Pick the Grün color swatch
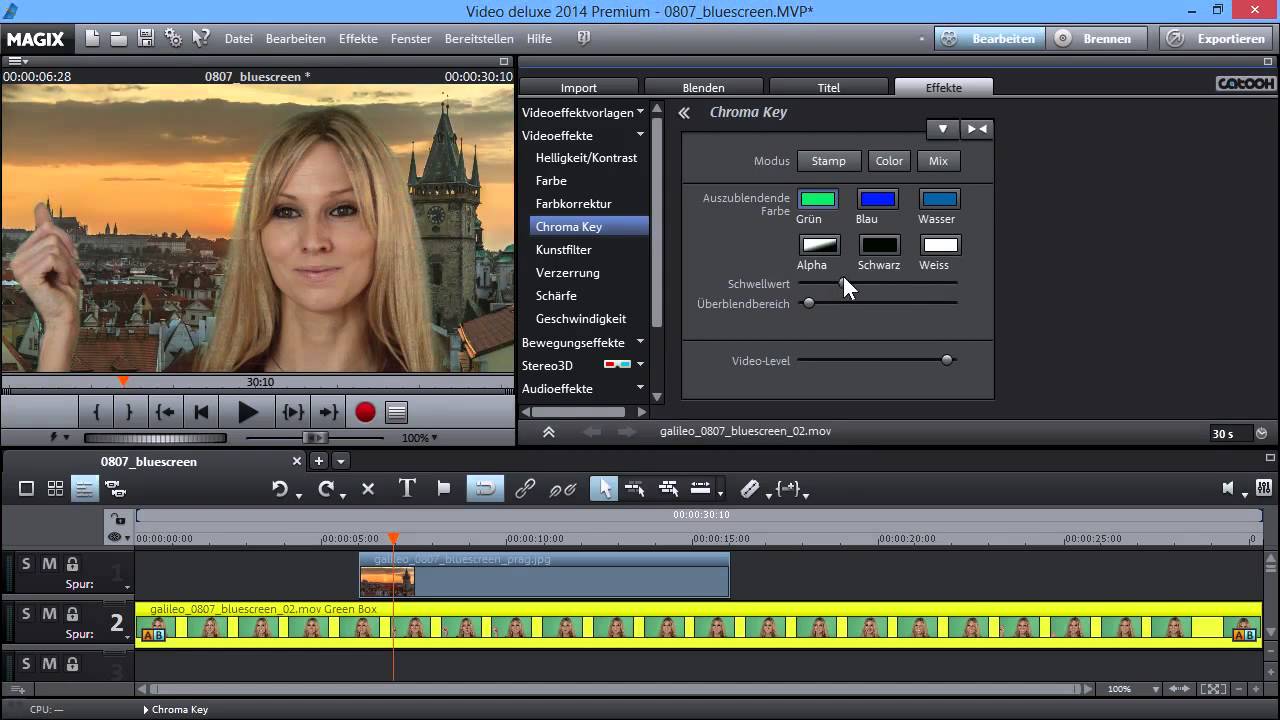 pyautogui.click(x=818, y=199)
